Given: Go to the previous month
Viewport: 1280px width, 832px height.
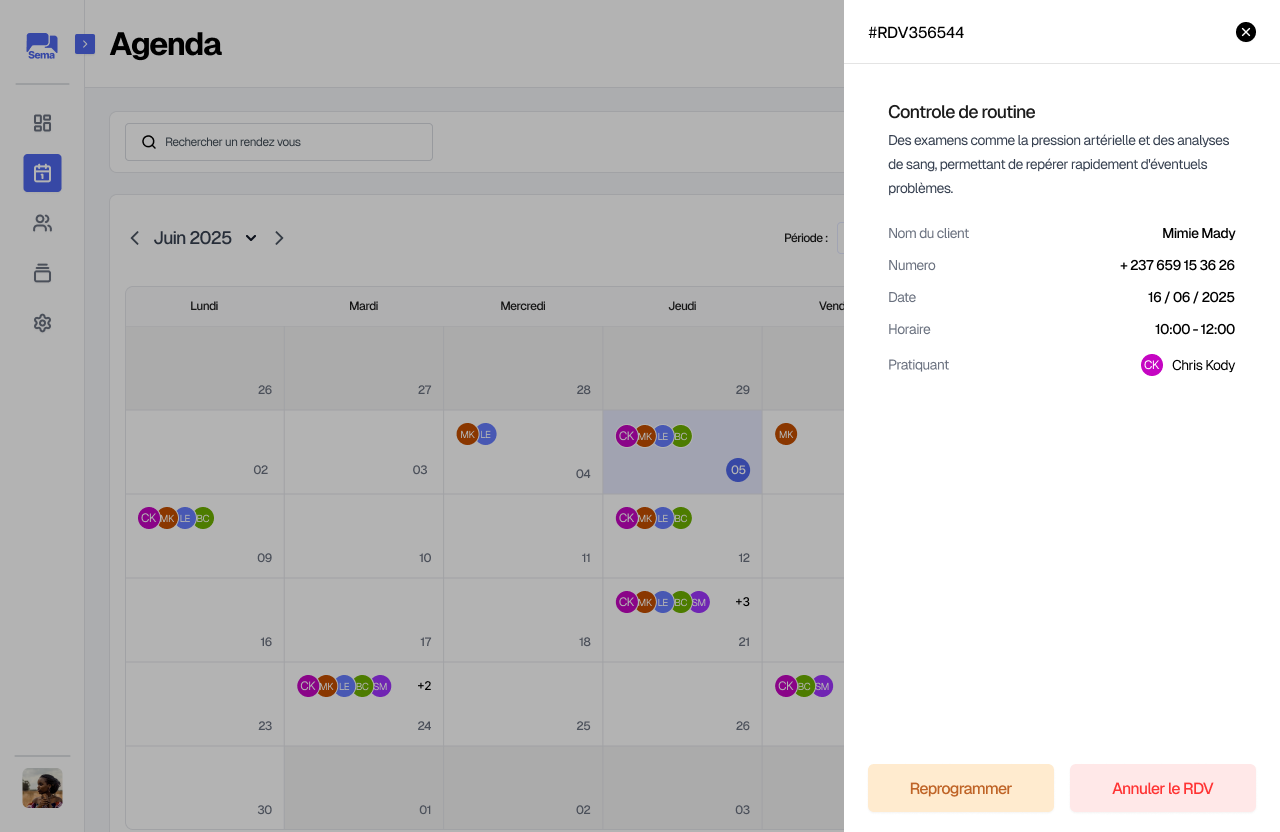Looking at the screenshot, I should [135, 238].
